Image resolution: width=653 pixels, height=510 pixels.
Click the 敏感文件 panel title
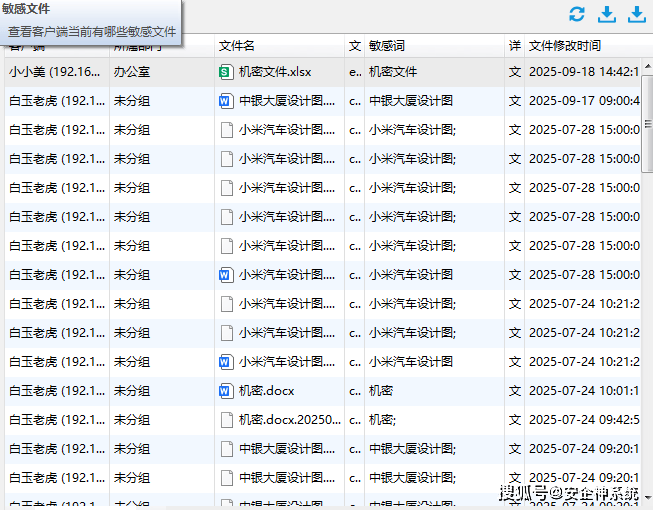(x=27, y=9)
